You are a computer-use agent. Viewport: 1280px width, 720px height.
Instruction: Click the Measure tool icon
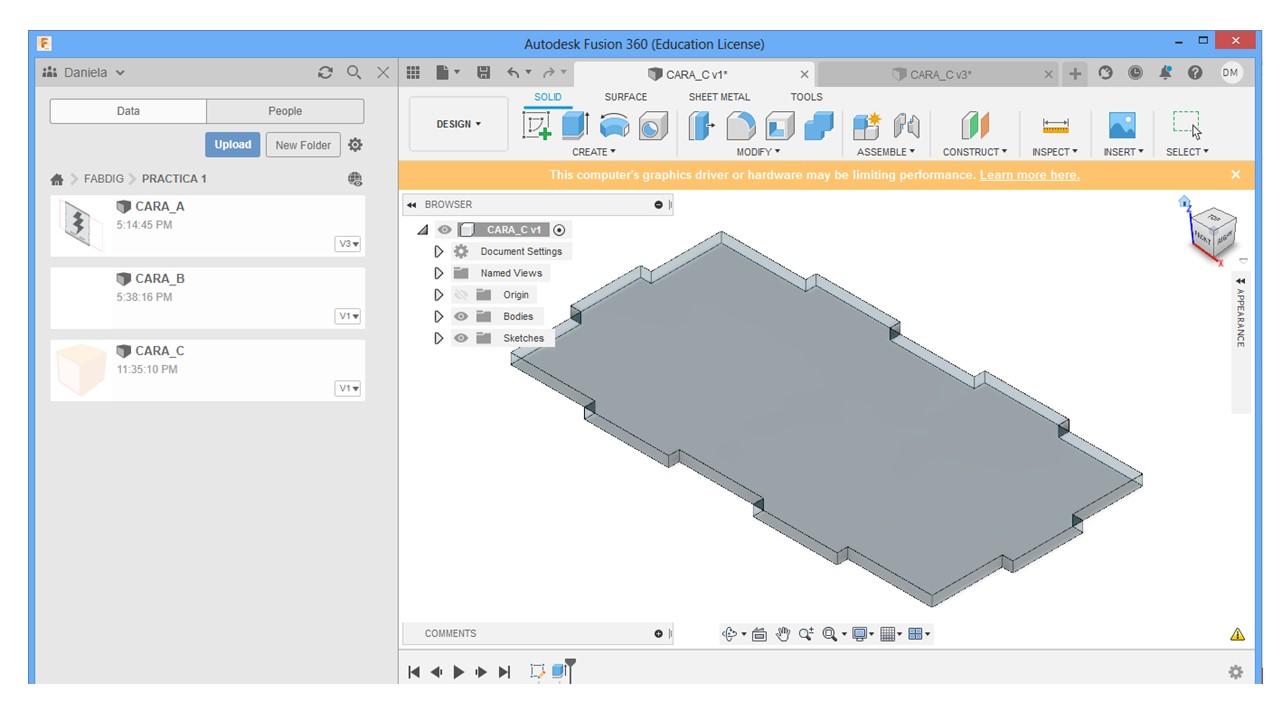pyautogui.click(x=1055, y=126)
